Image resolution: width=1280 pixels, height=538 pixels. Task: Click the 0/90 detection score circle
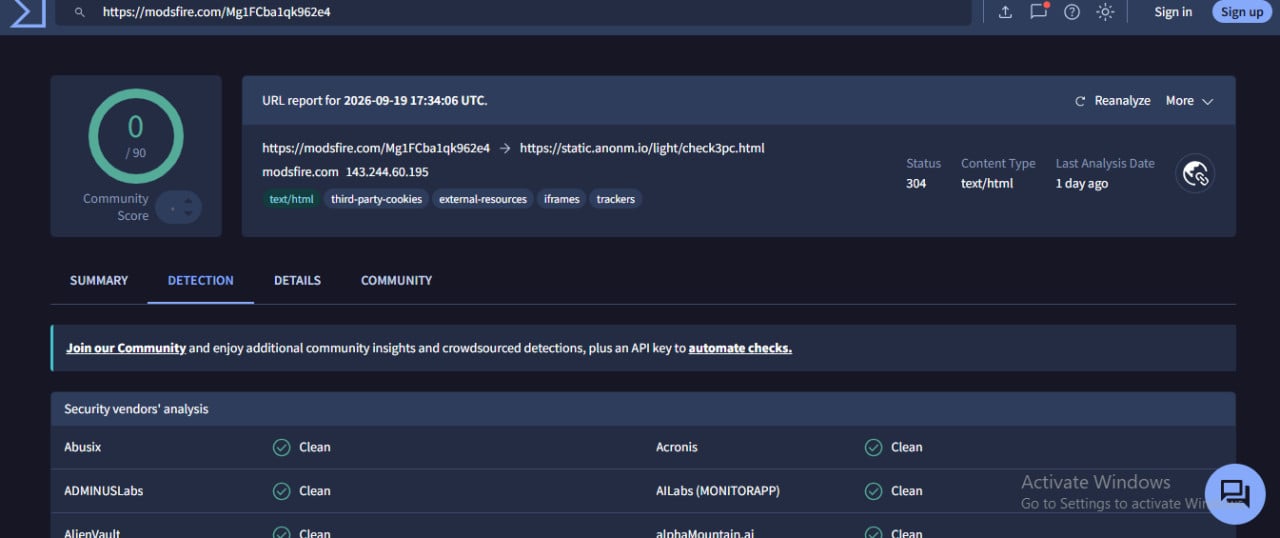point(135,136)
